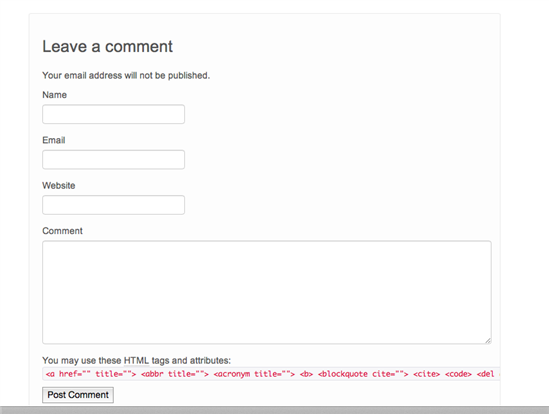The image size is (549, 414).
Task: Click the Name field label
Action: (x=54, y=95)
